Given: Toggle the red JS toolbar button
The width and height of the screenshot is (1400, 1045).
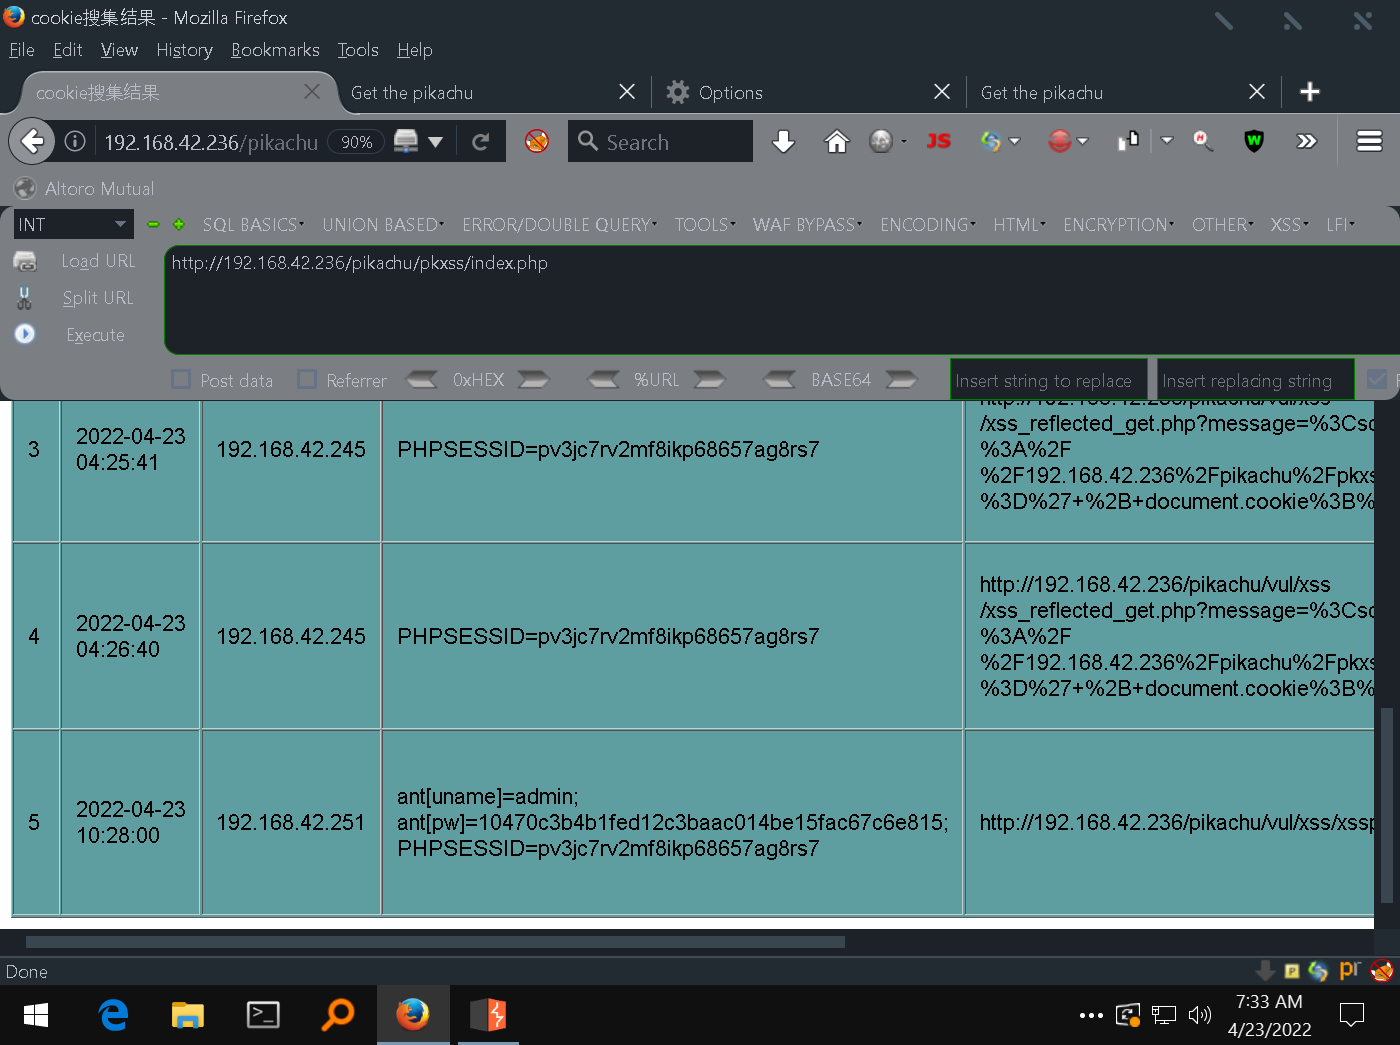Looking at the screenshot, I should coord(938,141).
